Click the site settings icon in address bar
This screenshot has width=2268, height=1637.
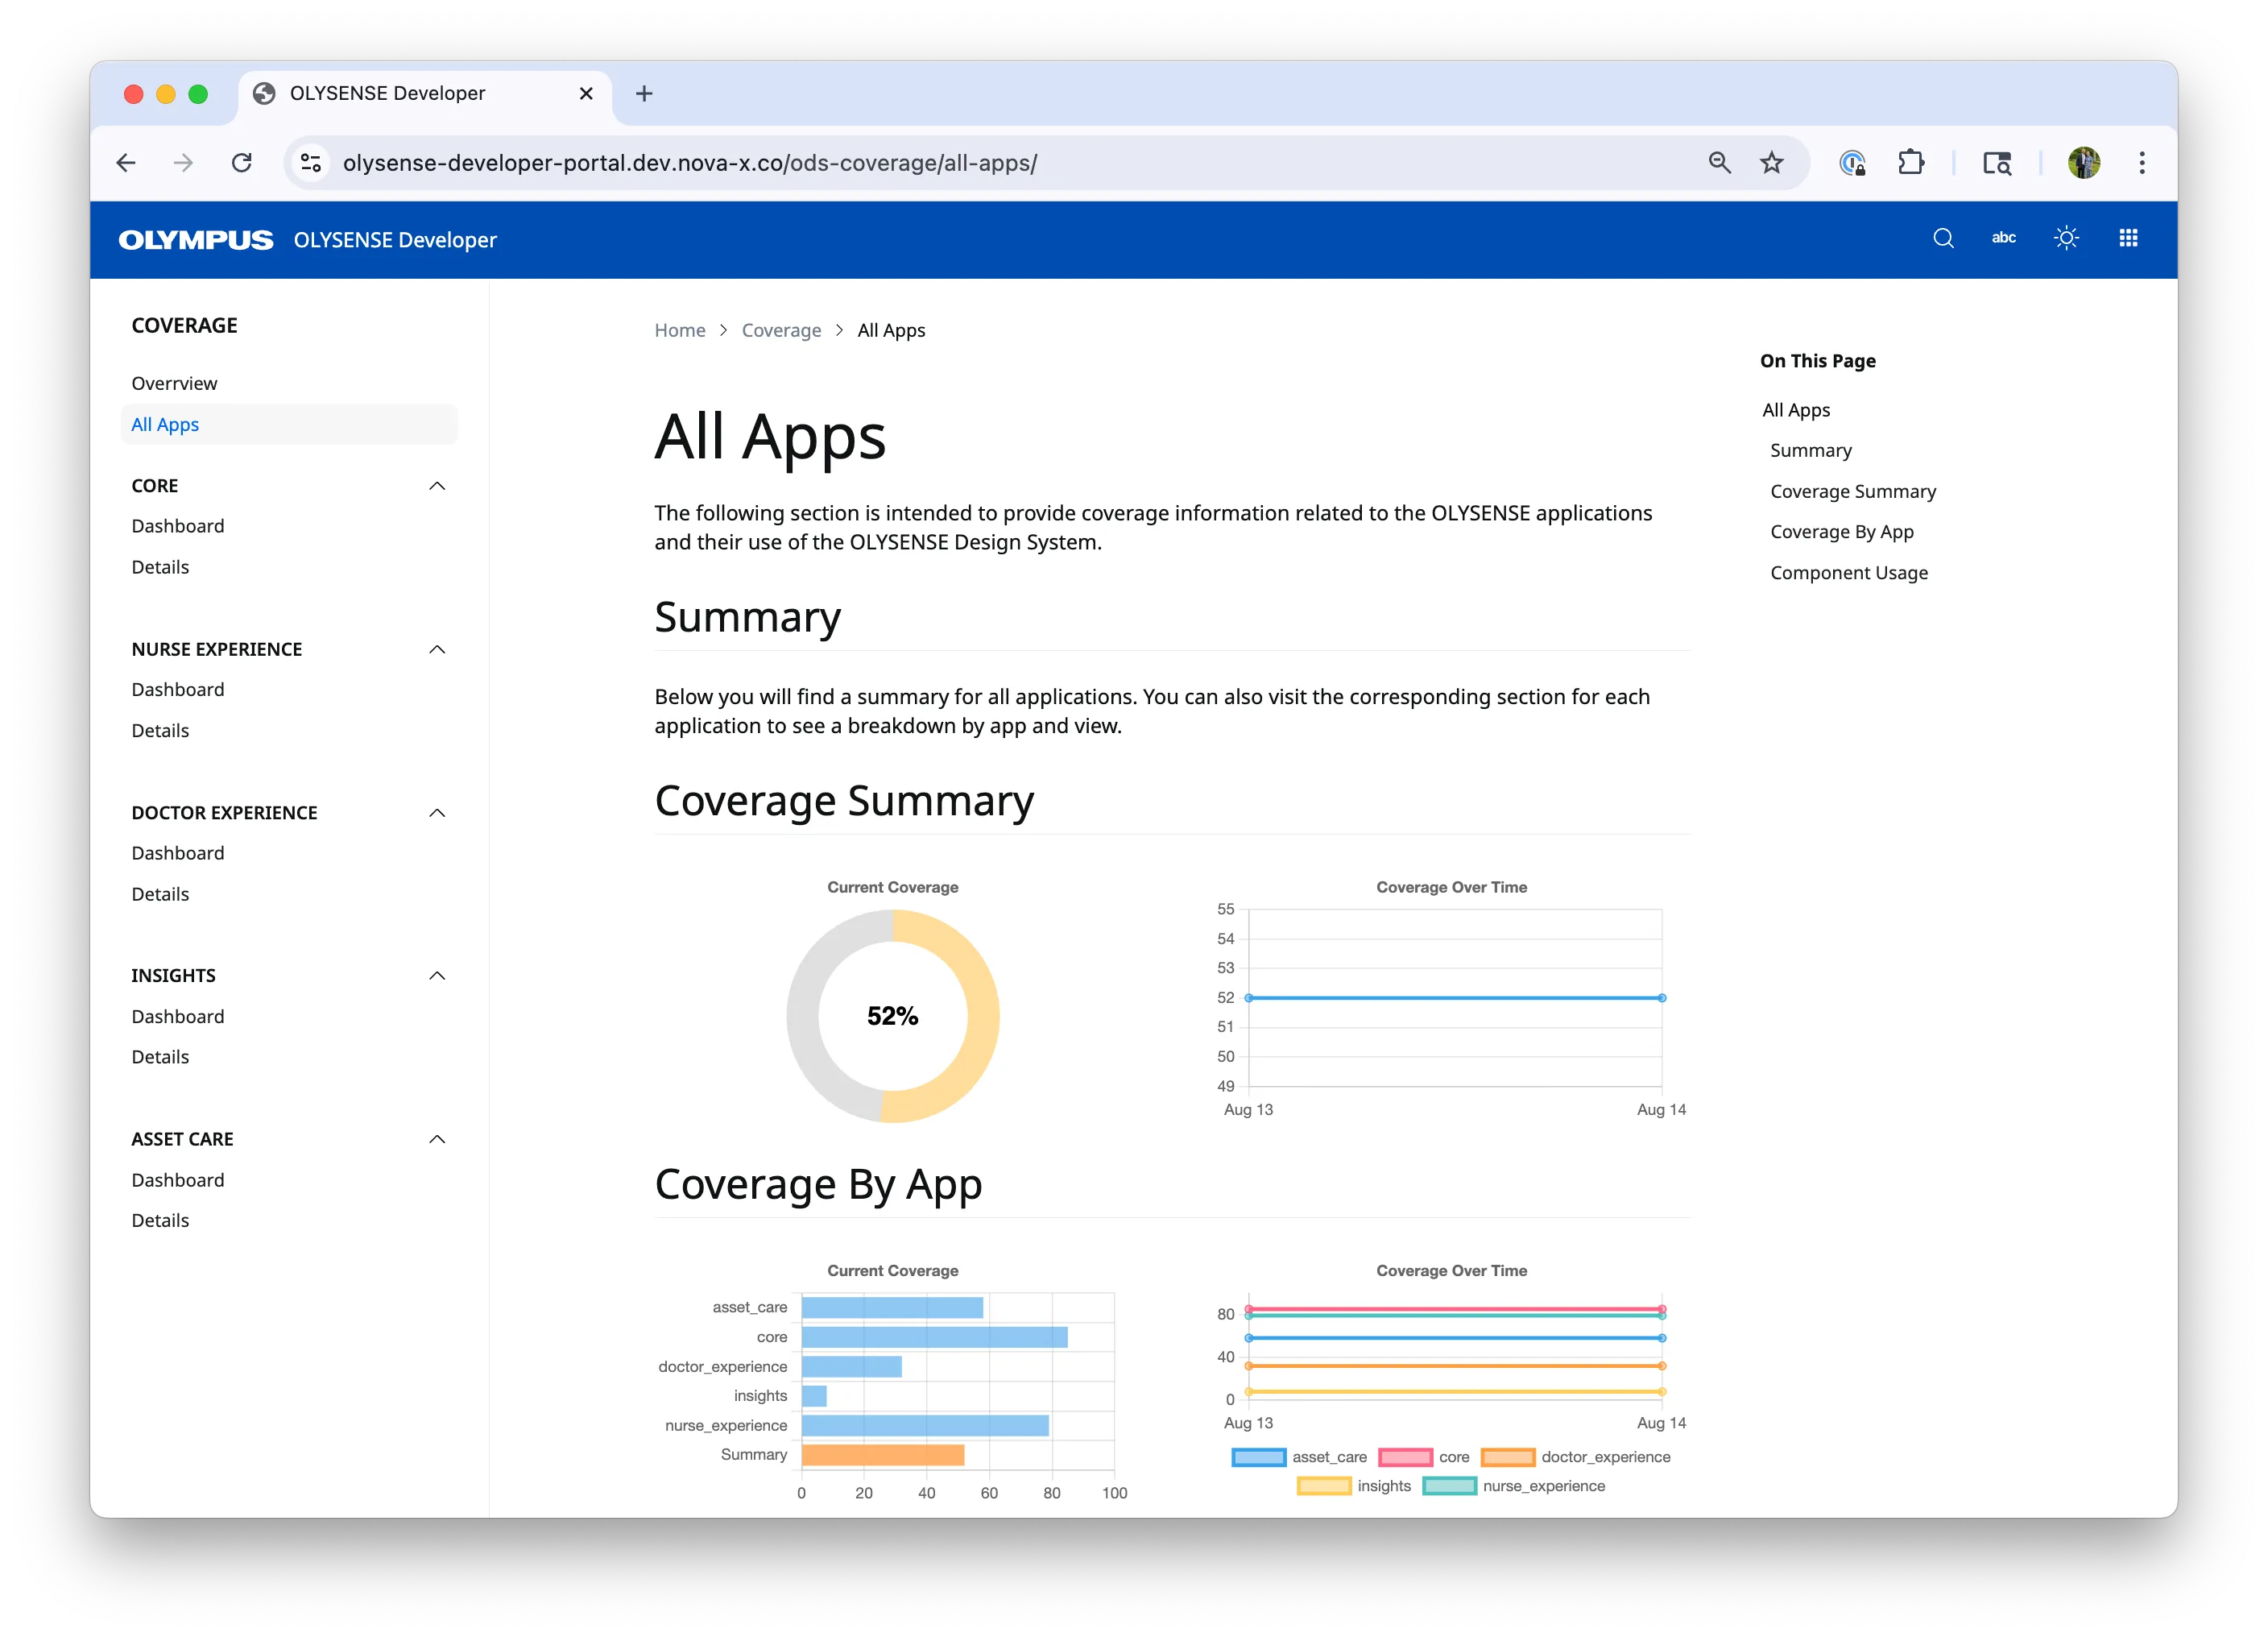[x=310, y=162]
